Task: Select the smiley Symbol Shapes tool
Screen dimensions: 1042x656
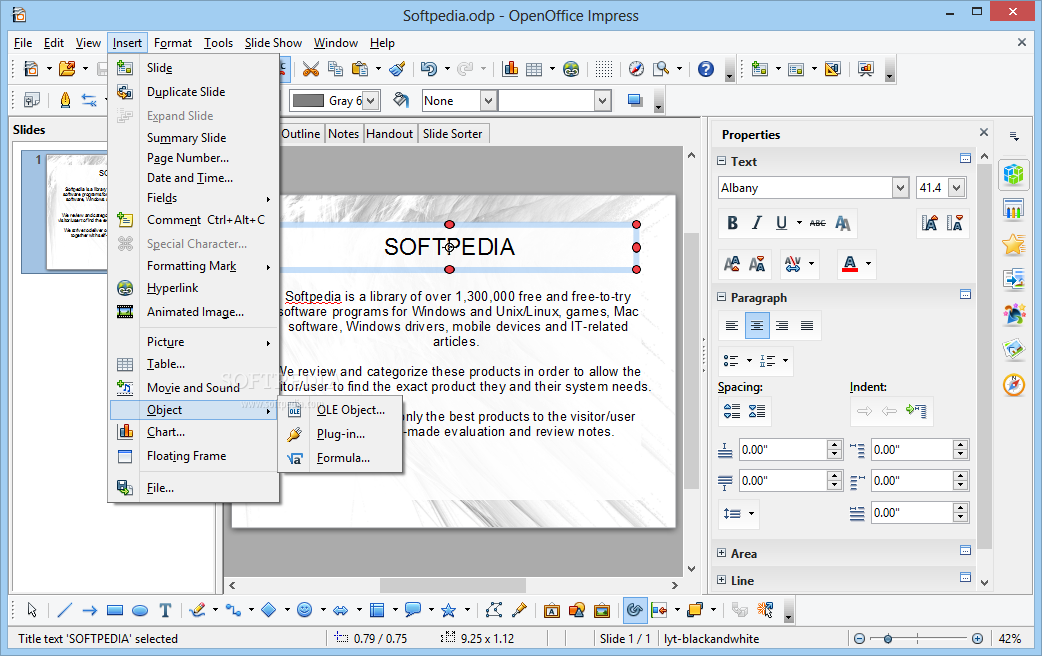Action: [304, 610]
